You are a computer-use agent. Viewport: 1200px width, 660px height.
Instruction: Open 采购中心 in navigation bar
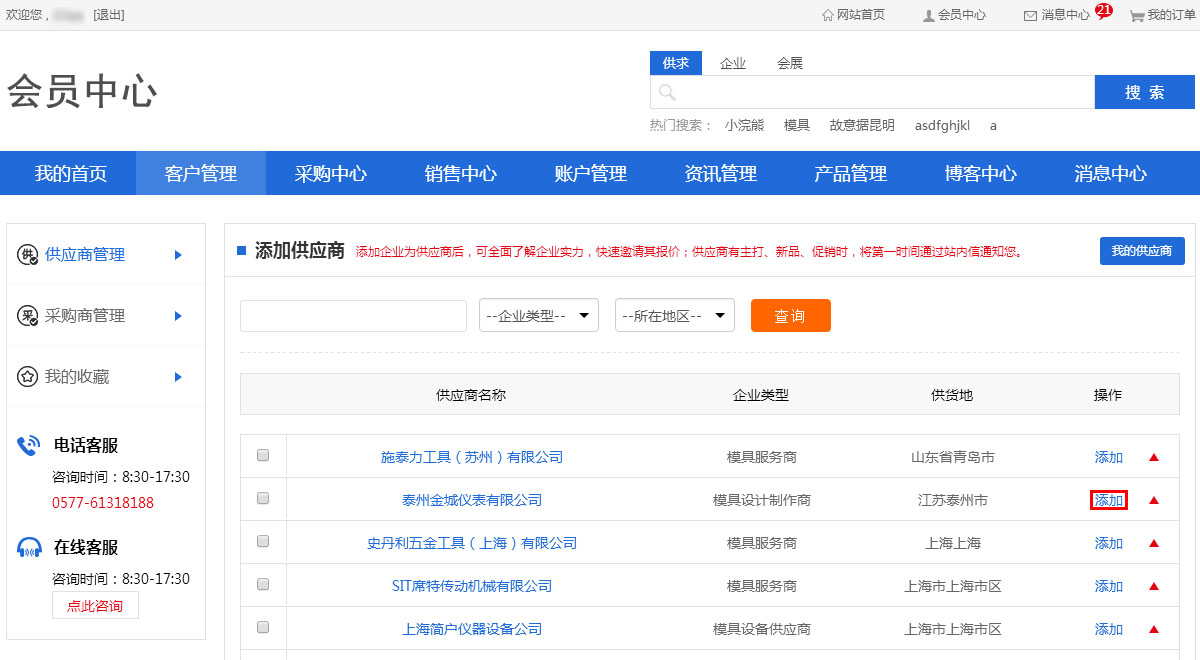pos(331,173)
